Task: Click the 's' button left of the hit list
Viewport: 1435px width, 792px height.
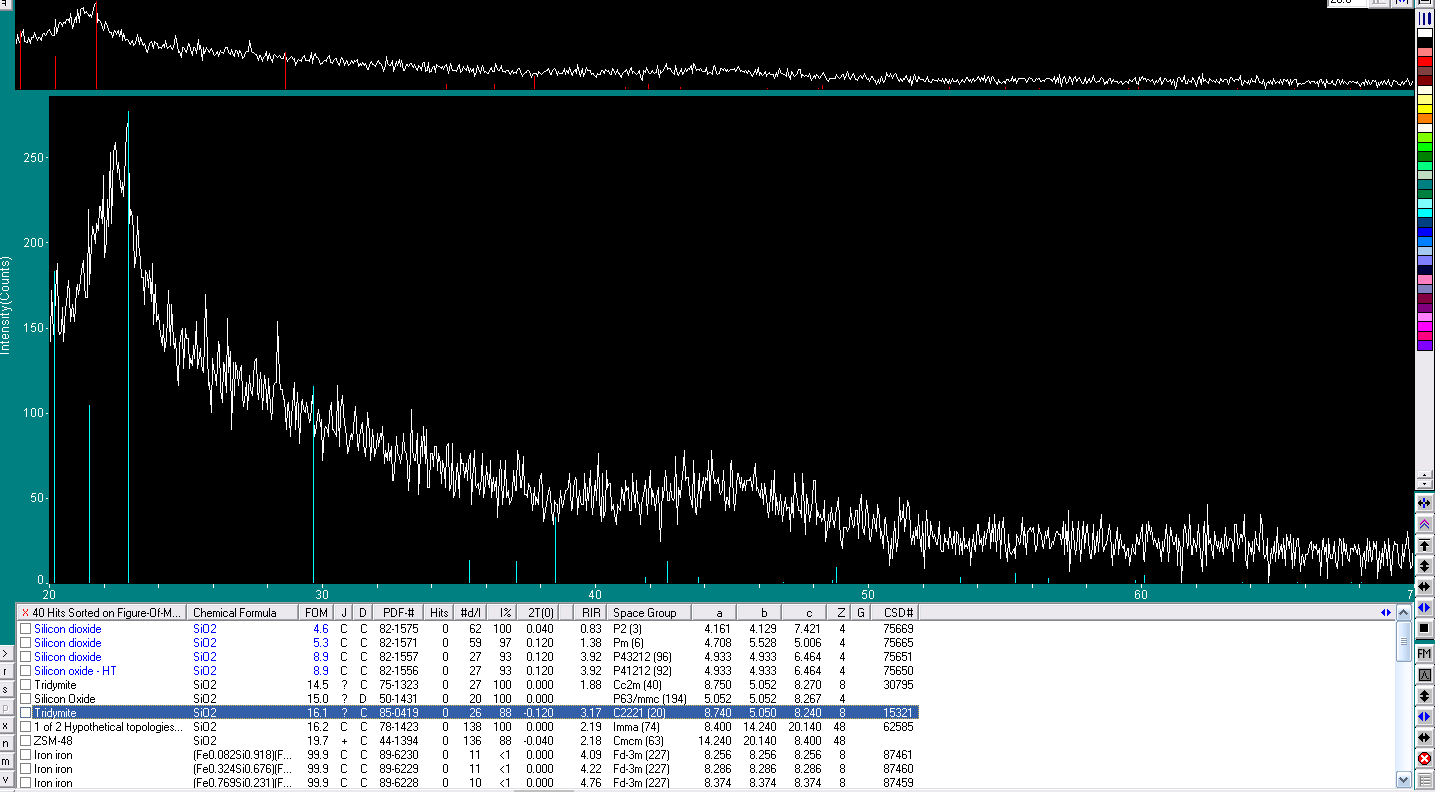Action: click(6, 689)
